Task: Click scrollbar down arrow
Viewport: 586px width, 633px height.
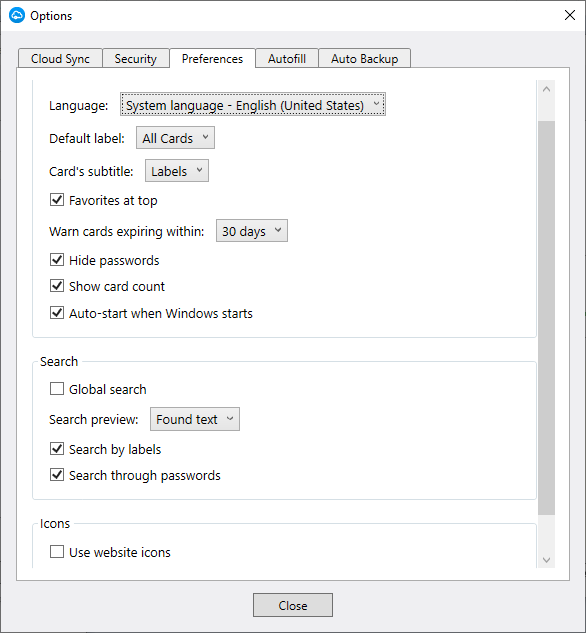Action: [546, 560]
